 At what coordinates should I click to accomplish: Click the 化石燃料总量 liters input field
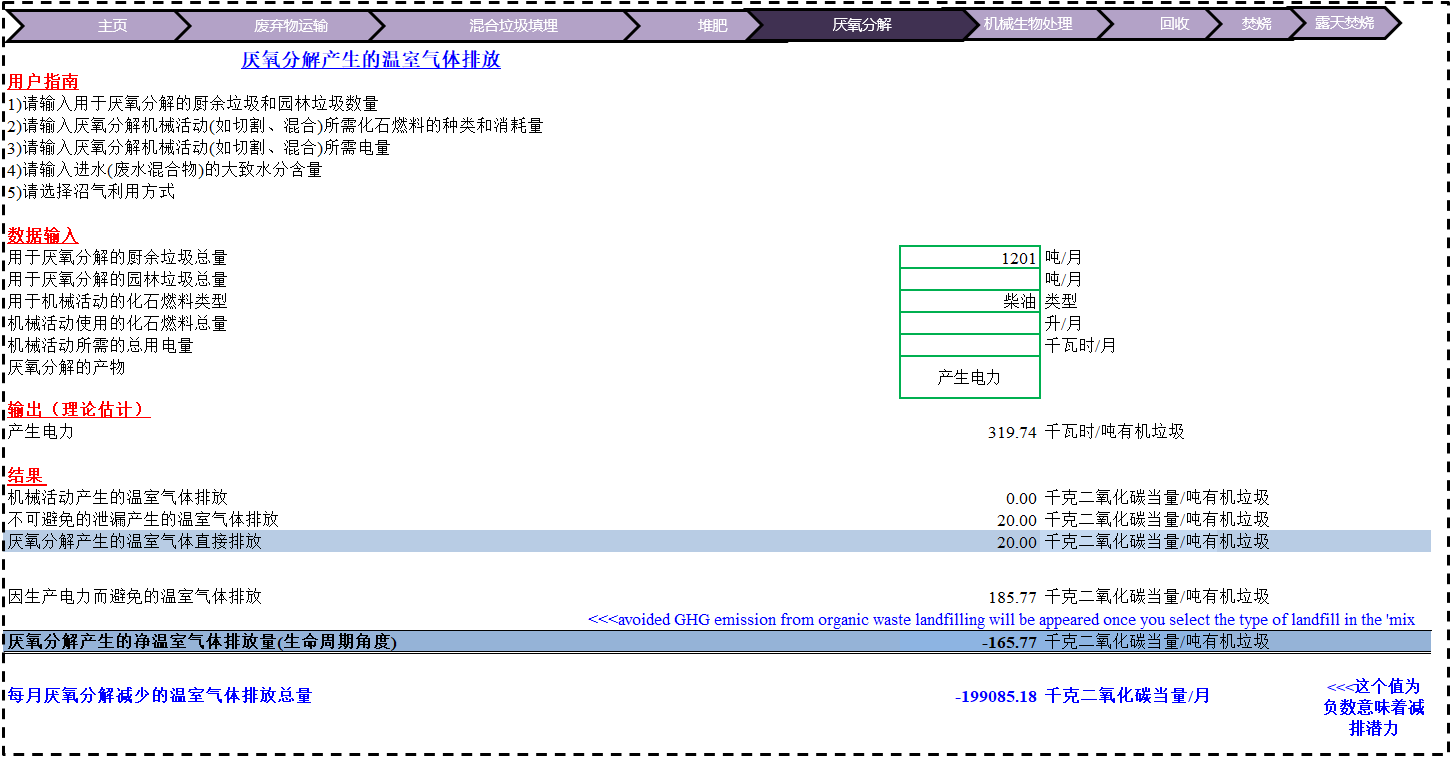(x=969, y=324)
